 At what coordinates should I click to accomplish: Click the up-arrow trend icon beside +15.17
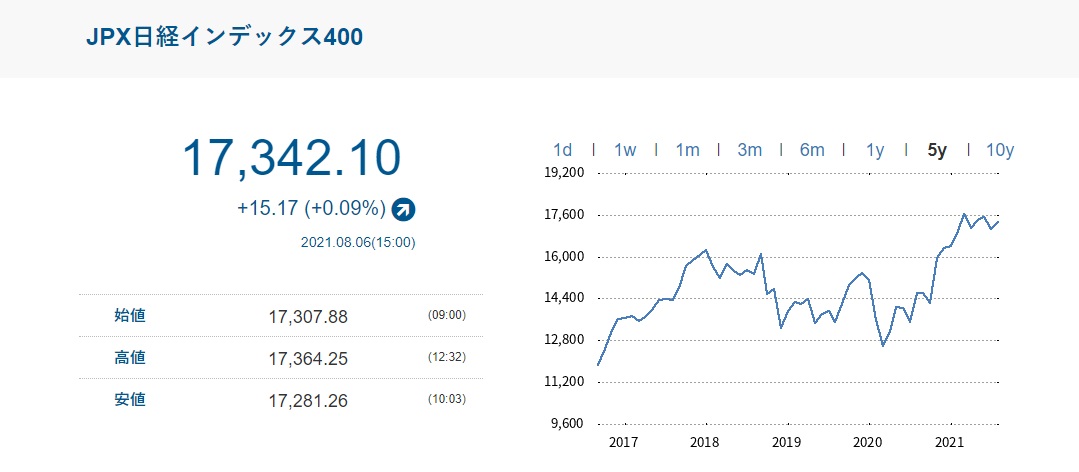click(405, 209)
